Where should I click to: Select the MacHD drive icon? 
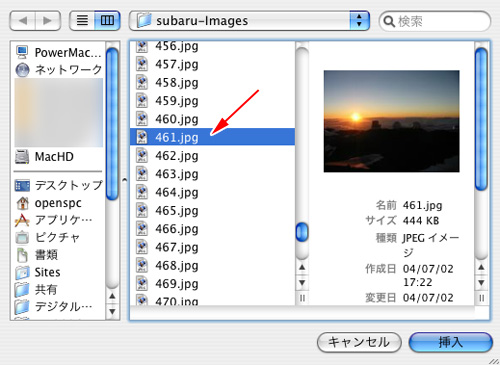pos(22,157)
